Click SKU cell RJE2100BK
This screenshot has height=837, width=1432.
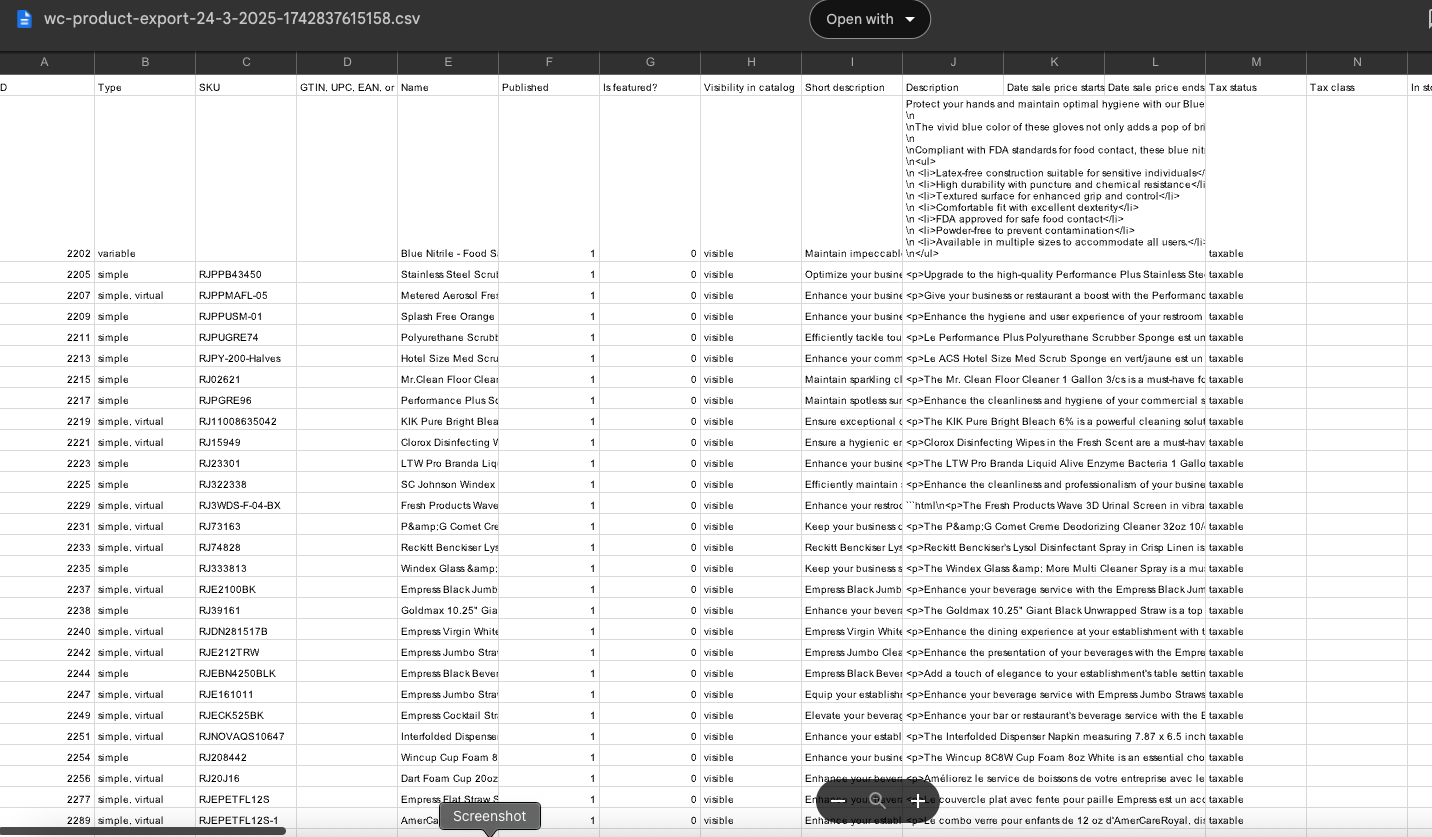pos(246,589)
